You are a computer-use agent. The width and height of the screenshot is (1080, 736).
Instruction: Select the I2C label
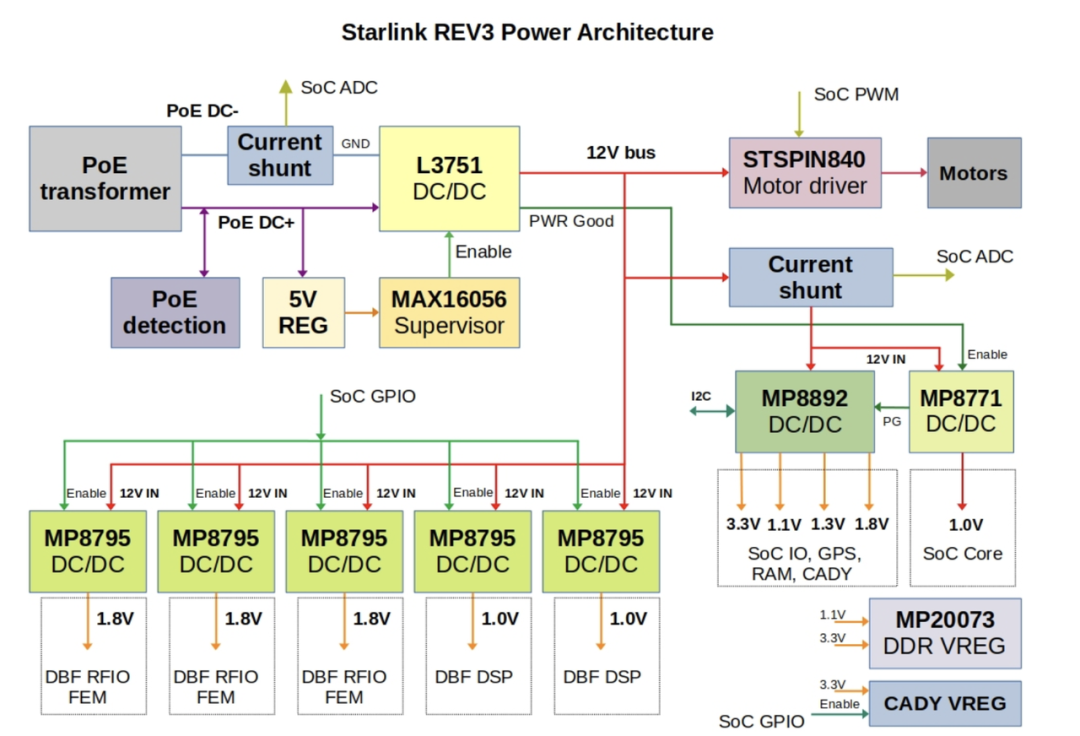[x=700, y=396]
